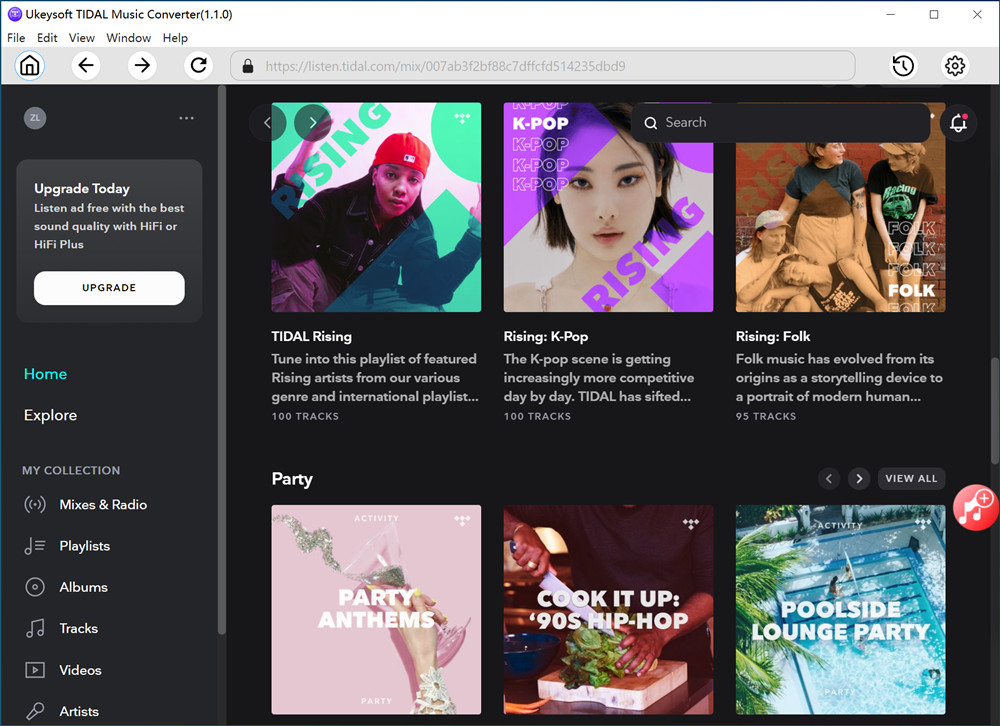Image resolution: width=1000 pixels, height=726 pixels.
Task: Minimize the Ukeysoft window
Action: [891, 14]
